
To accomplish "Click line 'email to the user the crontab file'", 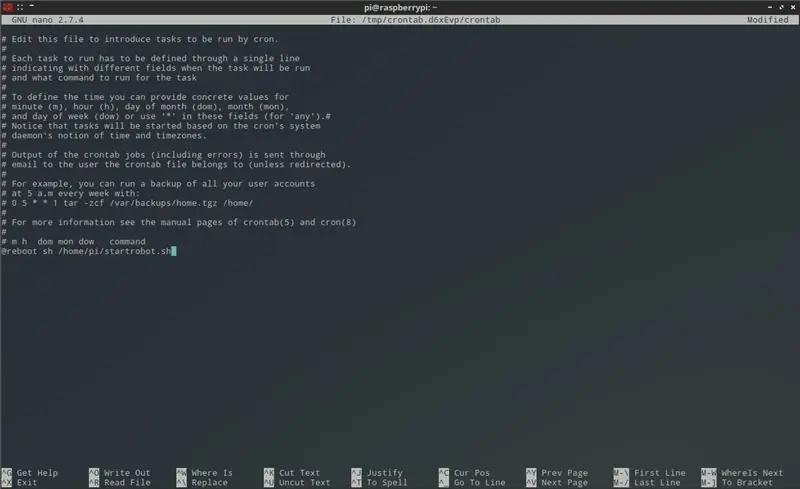I will (x=177, y=164).
